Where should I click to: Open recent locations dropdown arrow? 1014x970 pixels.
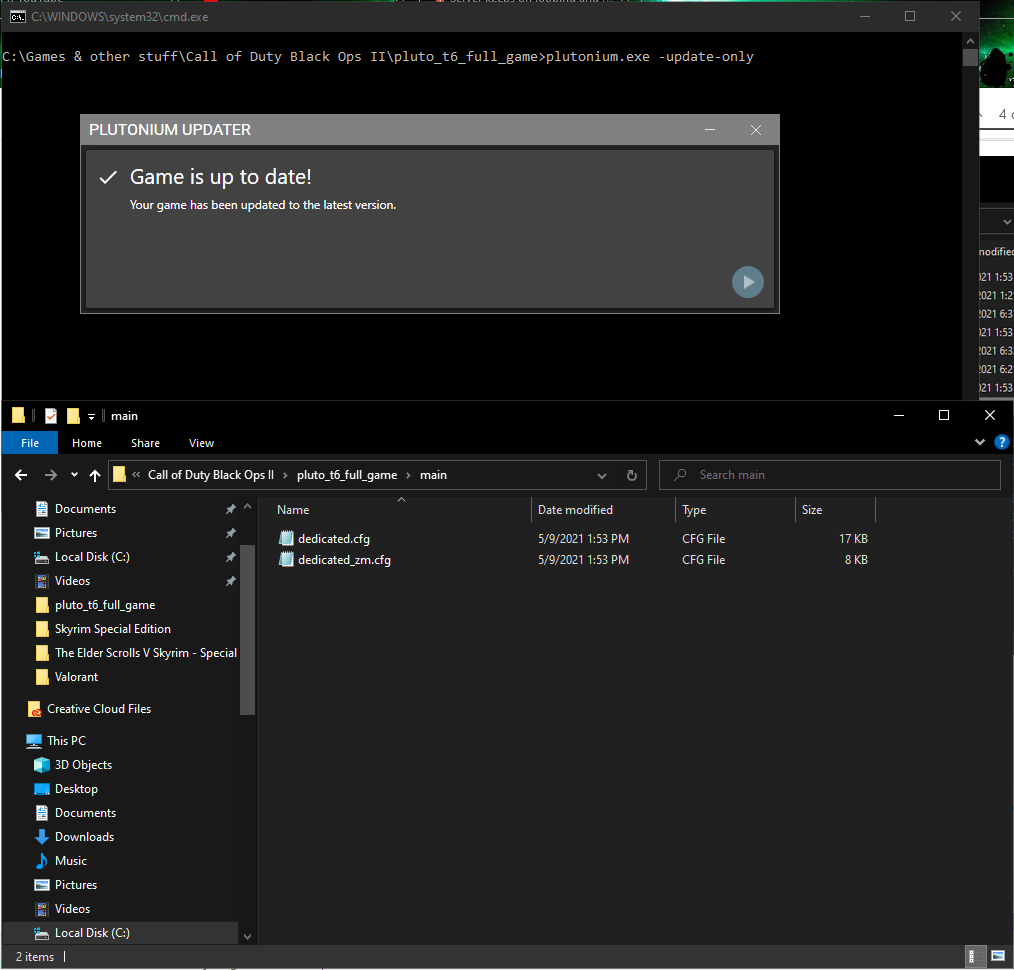coord(74,475)
